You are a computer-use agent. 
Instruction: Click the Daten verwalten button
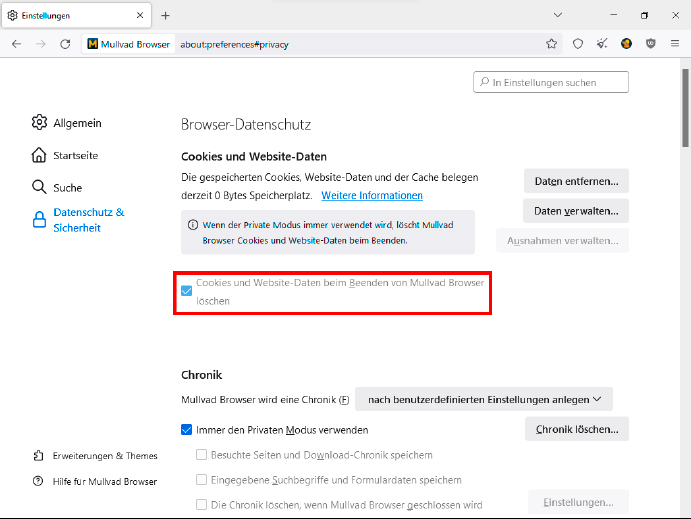[x=576, y=211]
